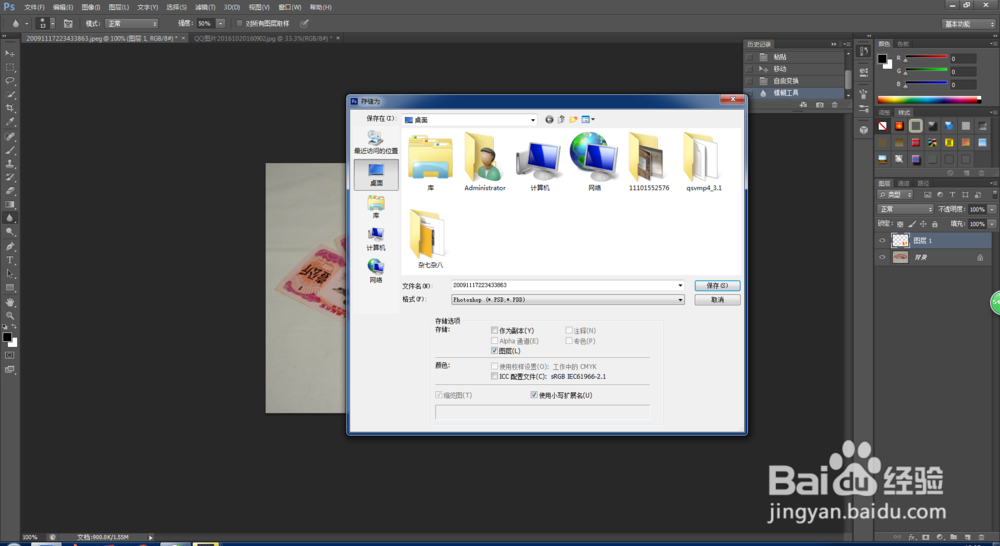Select Computer (计算机) in the save dialog sidebar
Screen dimensions: 1000x546
tap(376, 239)
